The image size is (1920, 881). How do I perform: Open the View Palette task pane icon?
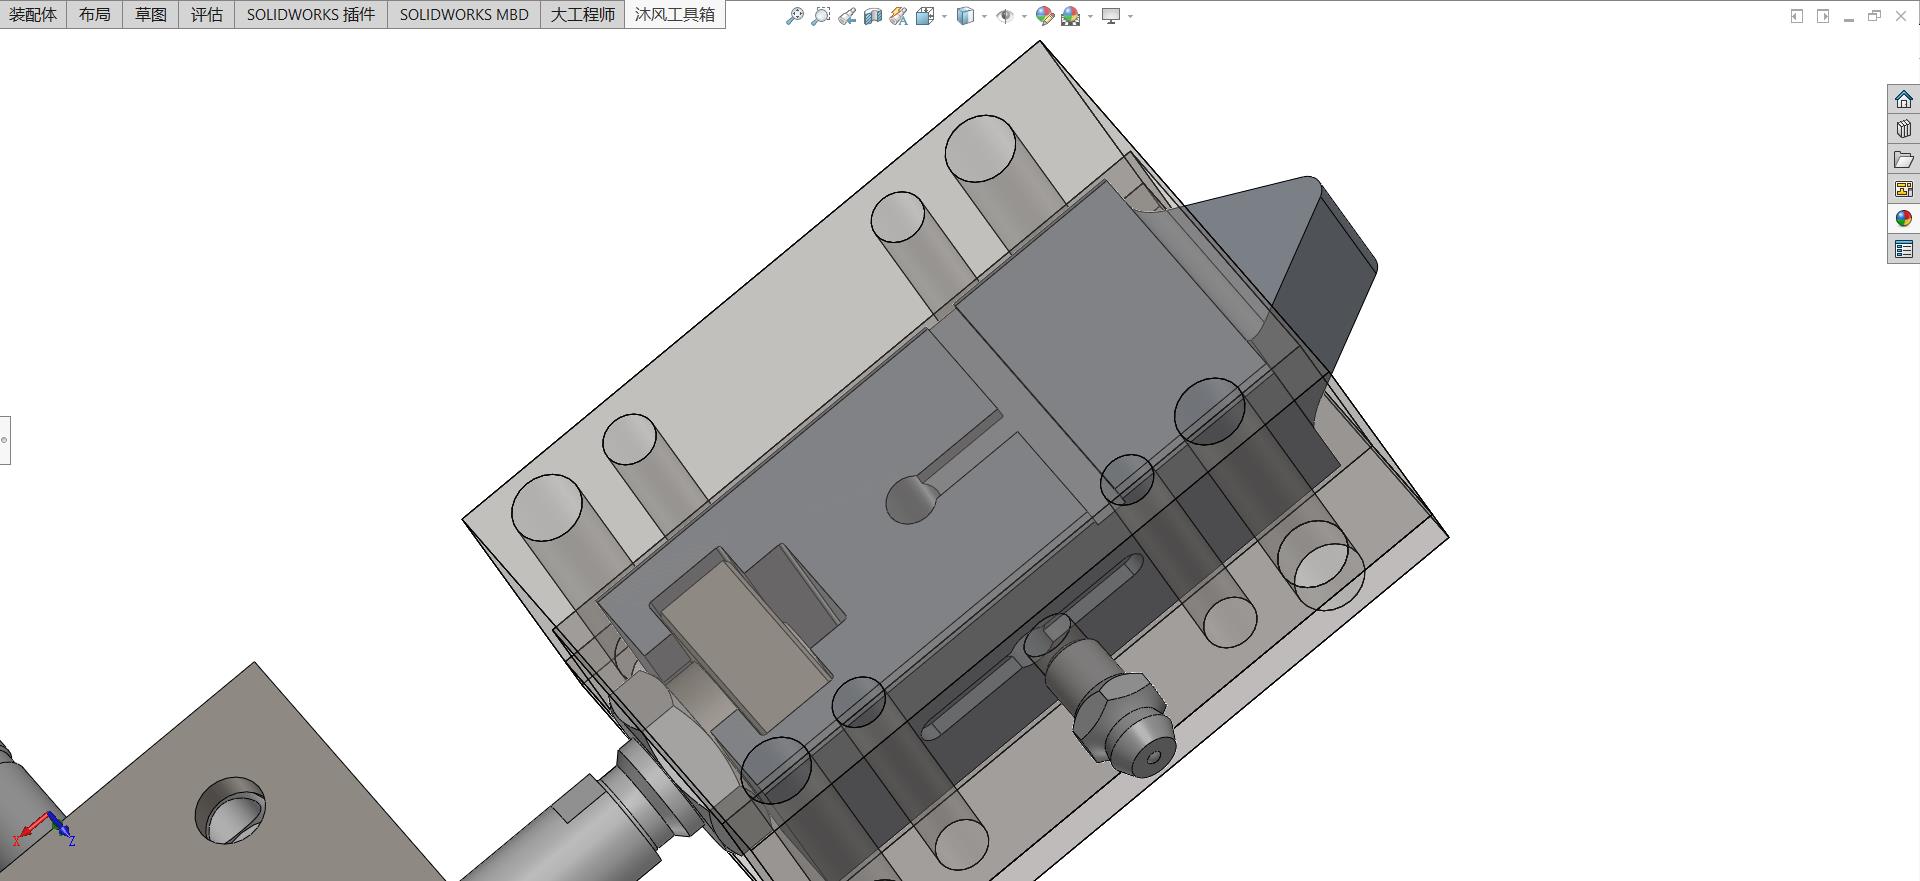(1904, 189)
